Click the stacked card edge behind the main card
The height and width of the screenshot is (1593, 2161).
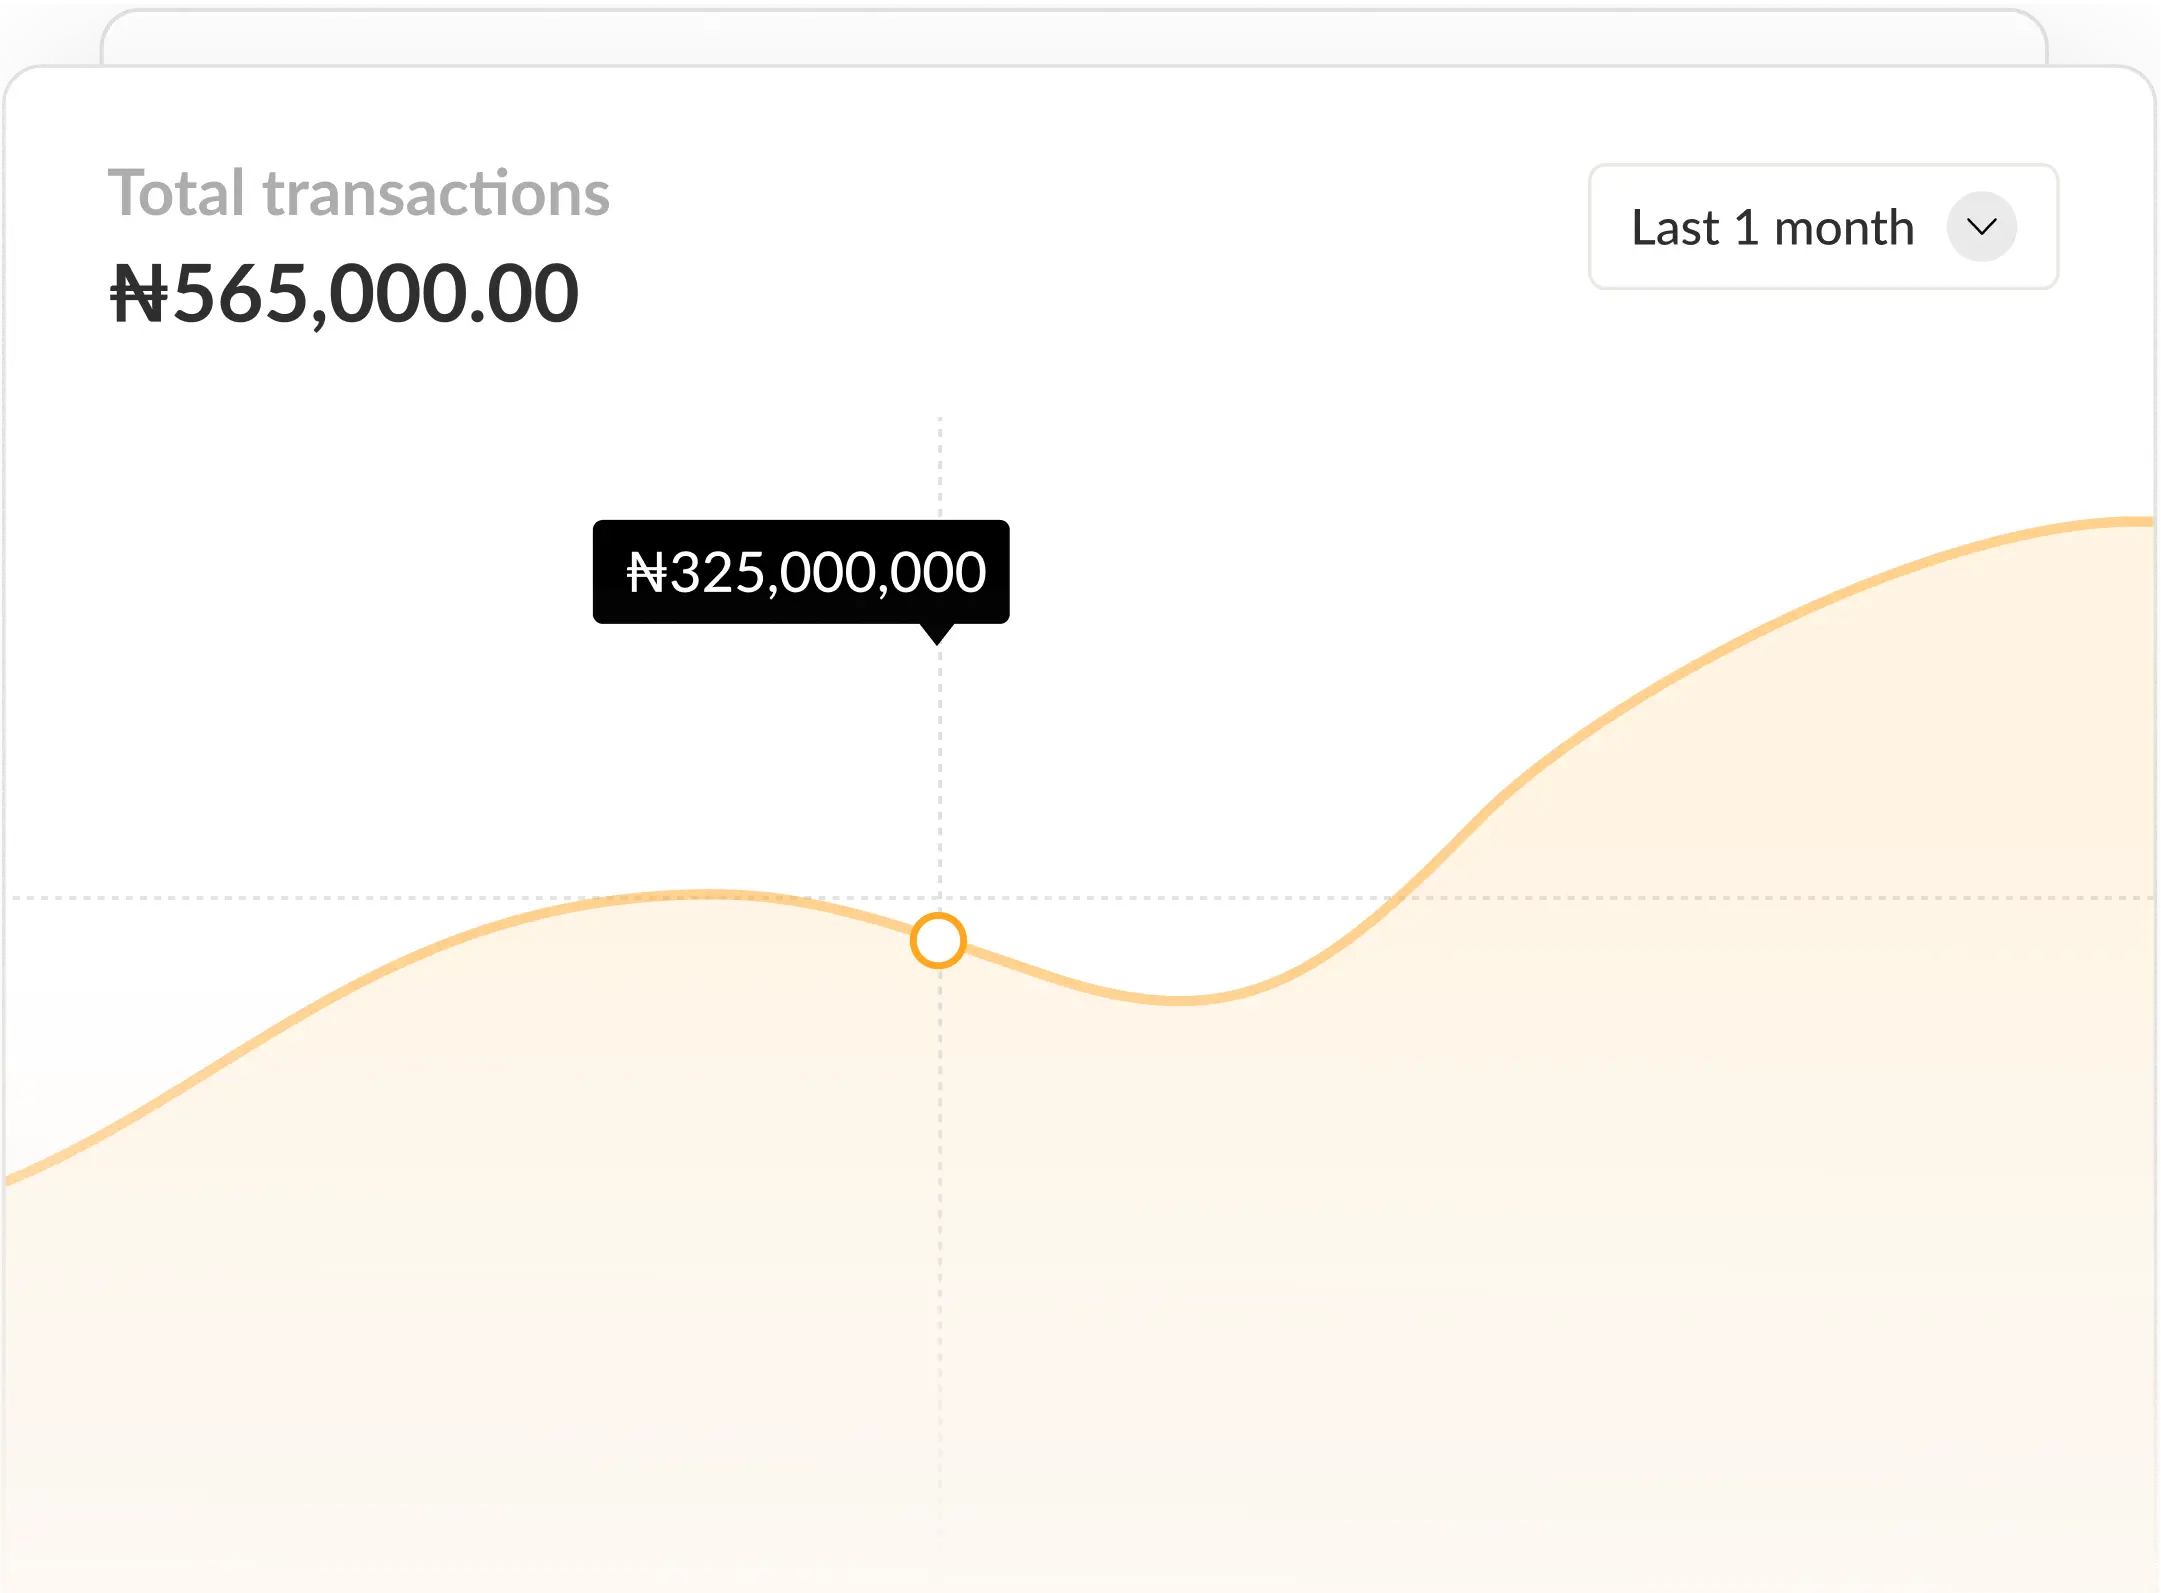click(1074, 36)
